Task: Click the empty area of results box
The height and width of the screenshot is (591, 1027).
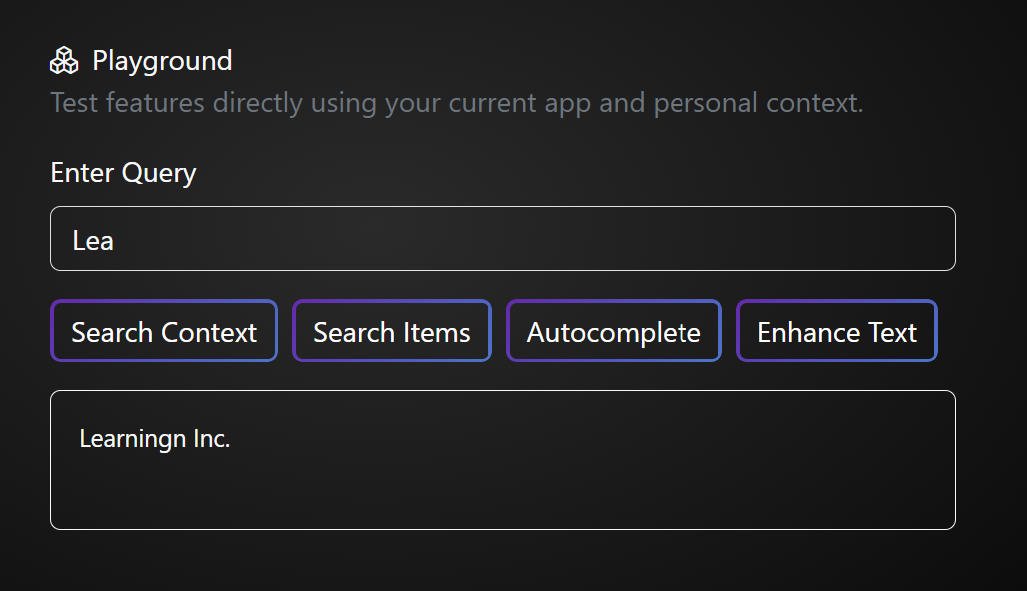Action: click(589, 485)
